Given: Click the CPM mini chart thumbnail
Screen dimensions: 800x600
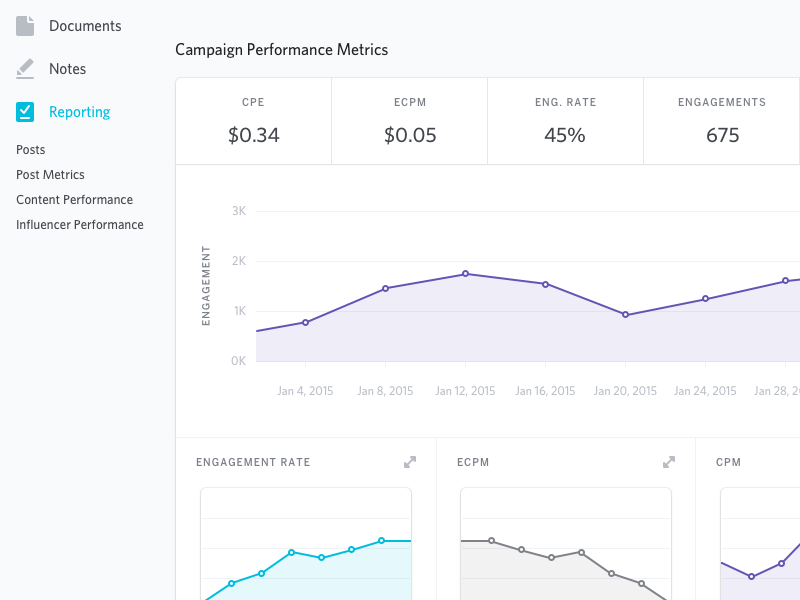Looking at the screenshot, I should 760,545.
